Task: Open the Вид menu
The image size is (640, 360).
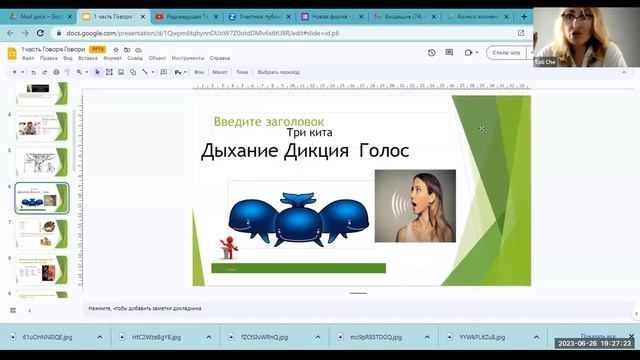Action: click(x=68, y=58)
